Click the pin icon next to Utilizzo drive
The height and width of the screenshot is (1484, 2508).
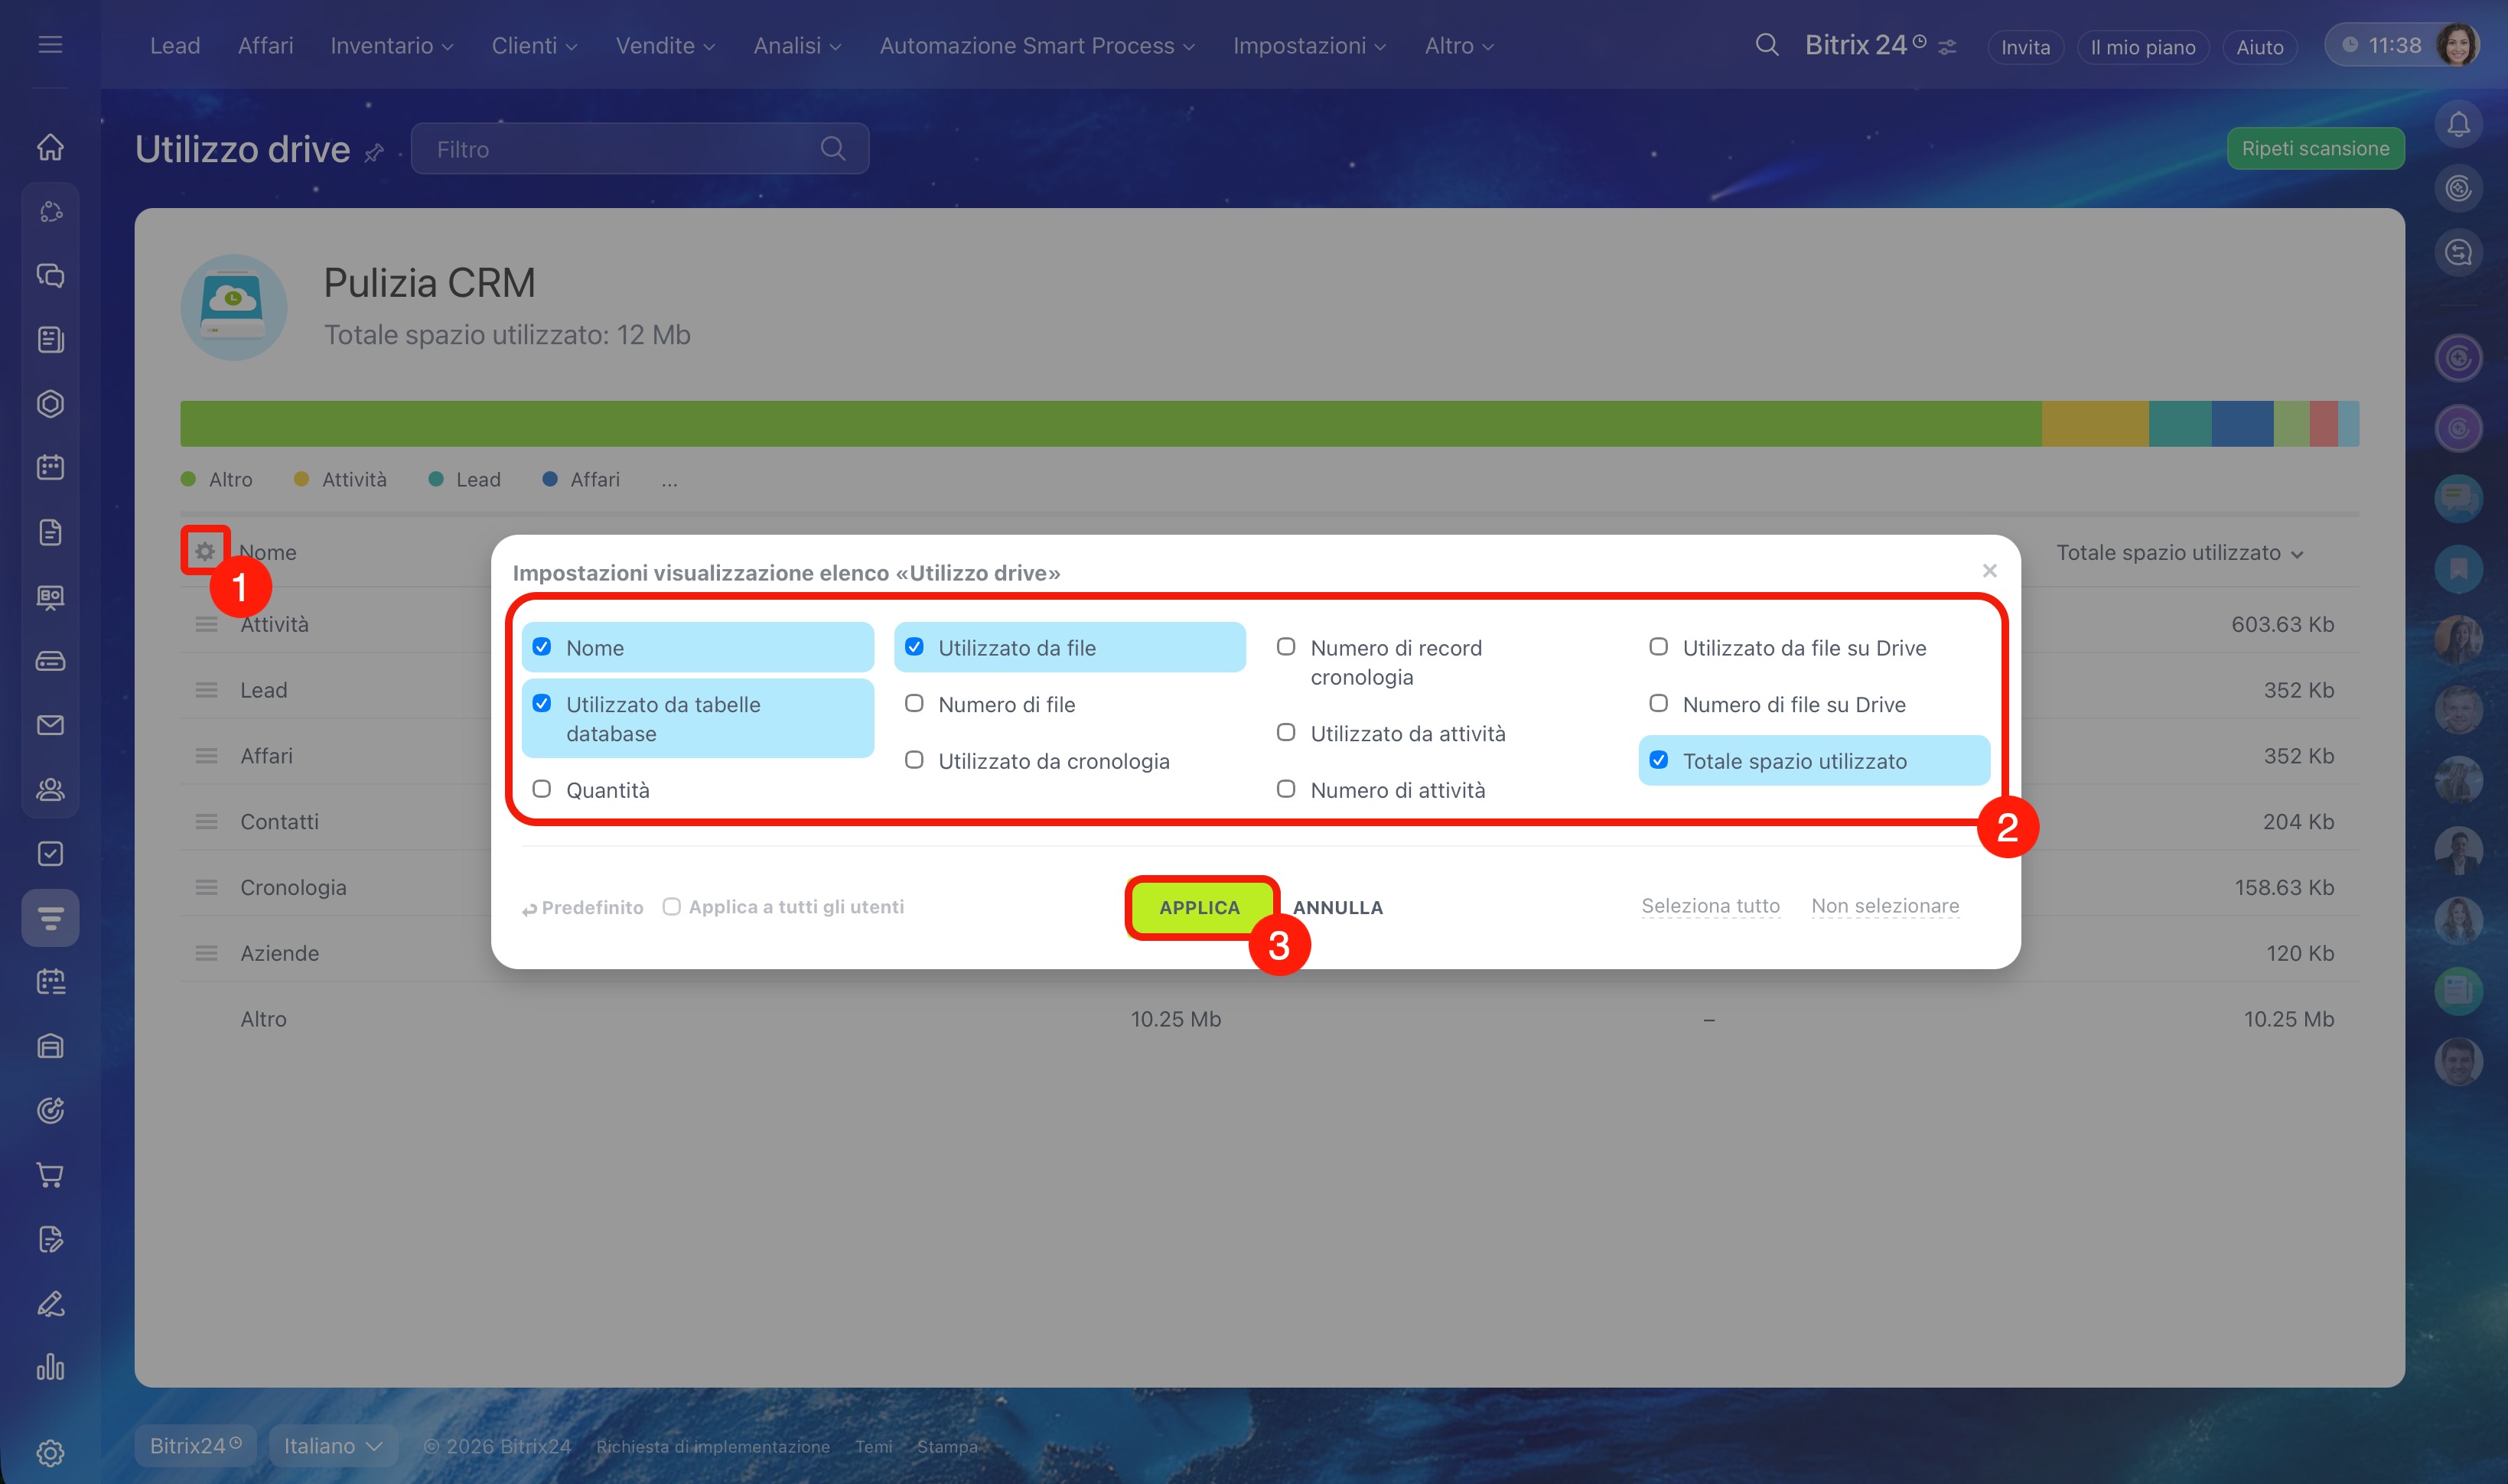click(374, 152)
